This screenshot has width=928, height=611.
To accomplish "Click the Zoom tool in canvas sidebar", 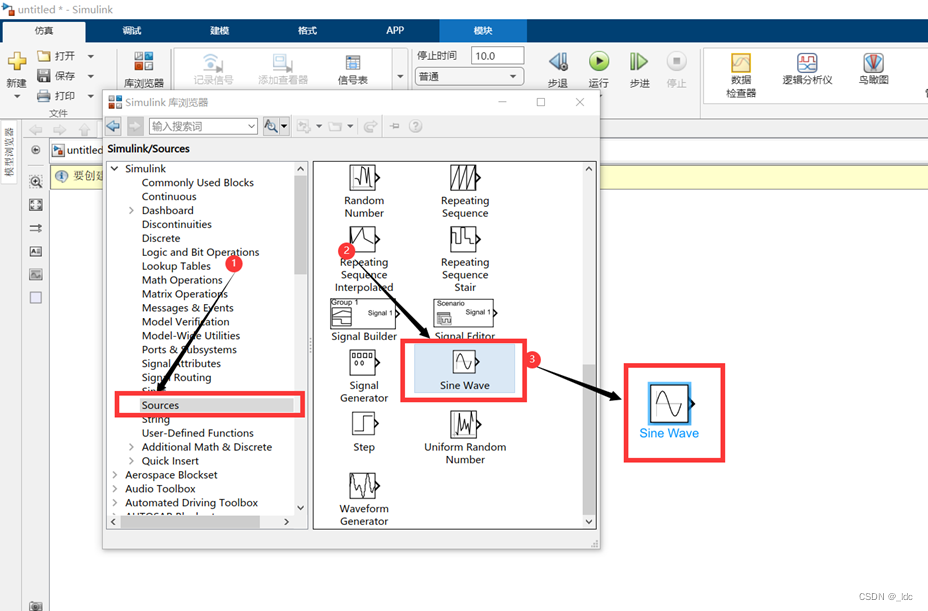I will coord(36,182).
